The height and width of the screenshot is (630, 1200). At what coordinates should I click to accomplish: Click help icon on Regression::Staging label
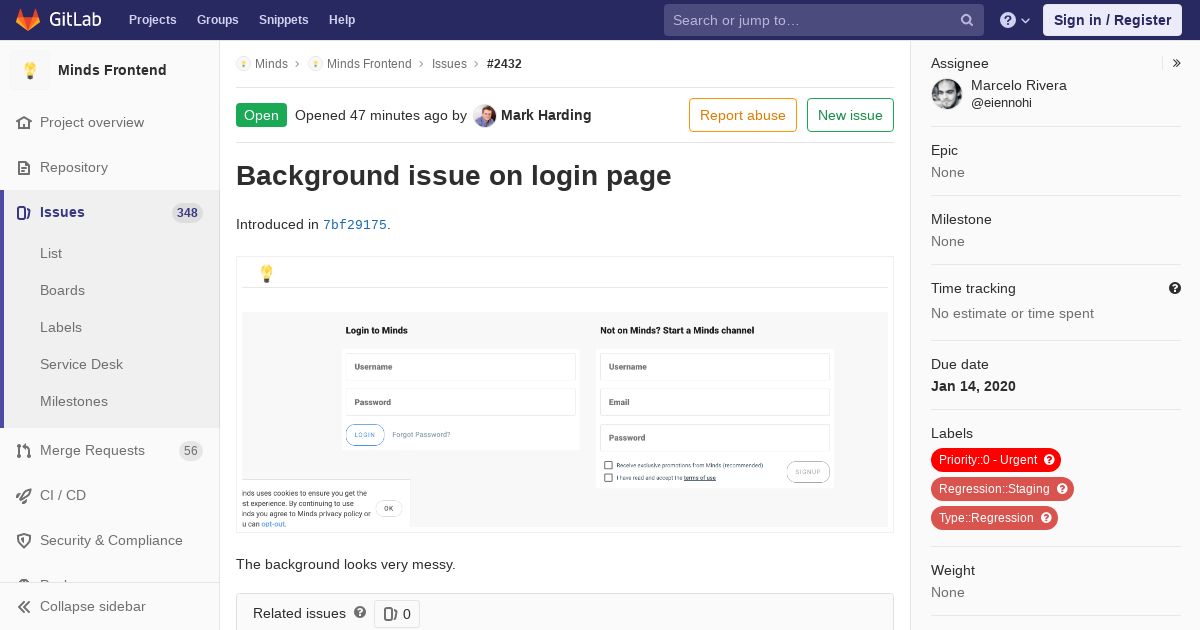pos(1062,489)
